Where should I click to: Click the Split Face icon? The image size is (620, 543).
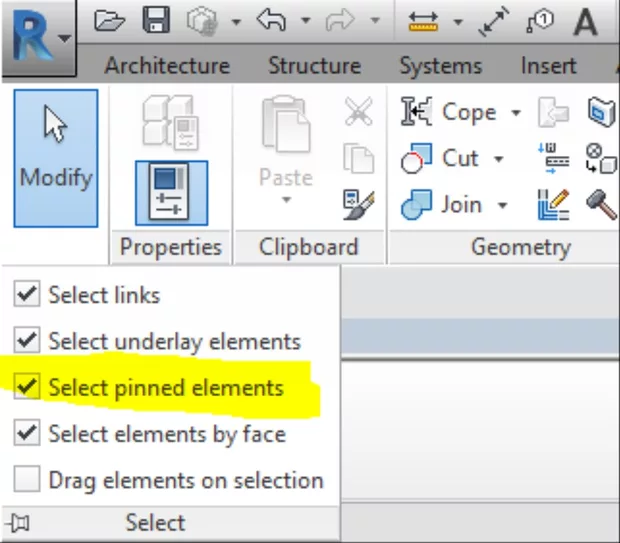pos(601,112)
